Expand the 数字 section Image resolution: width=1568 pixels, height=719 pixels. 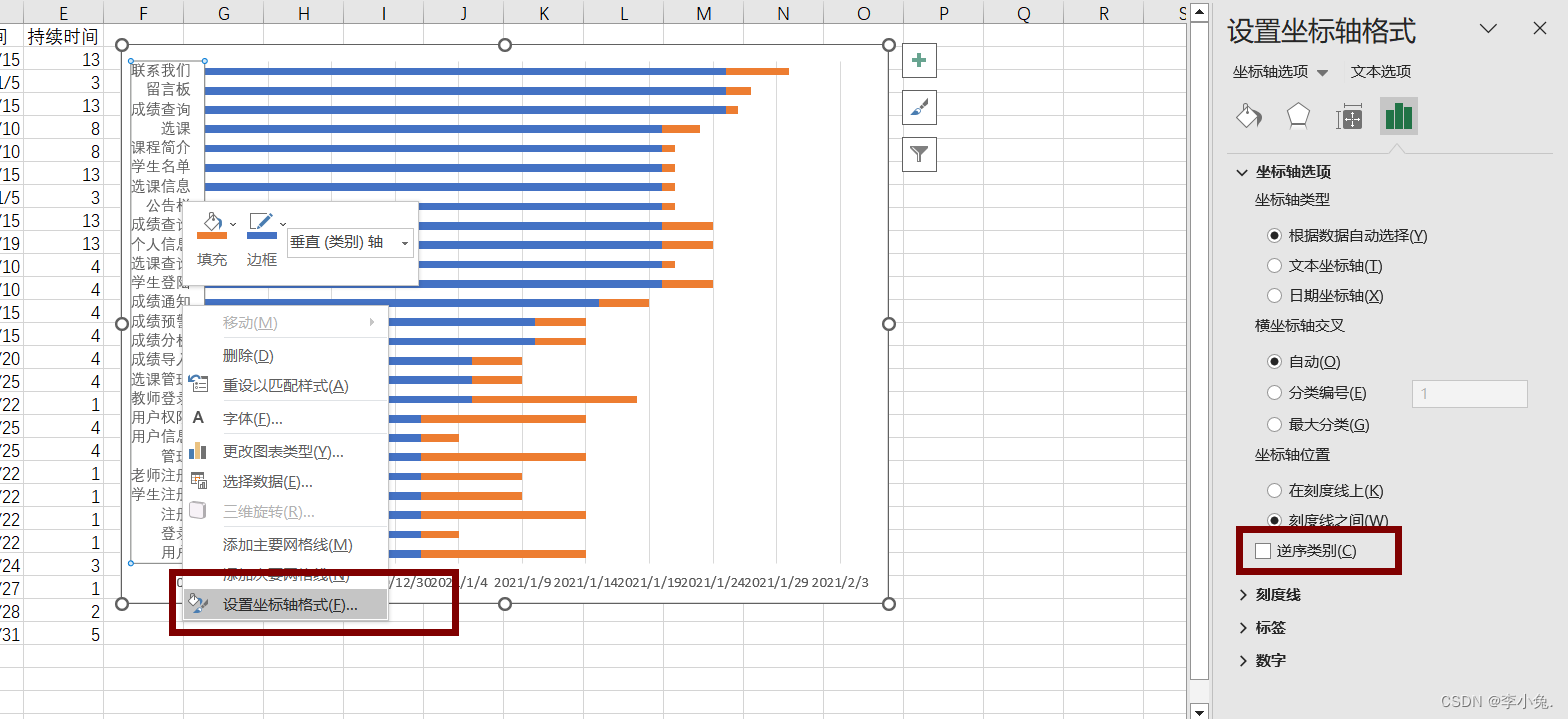(x=1243, y=661)
